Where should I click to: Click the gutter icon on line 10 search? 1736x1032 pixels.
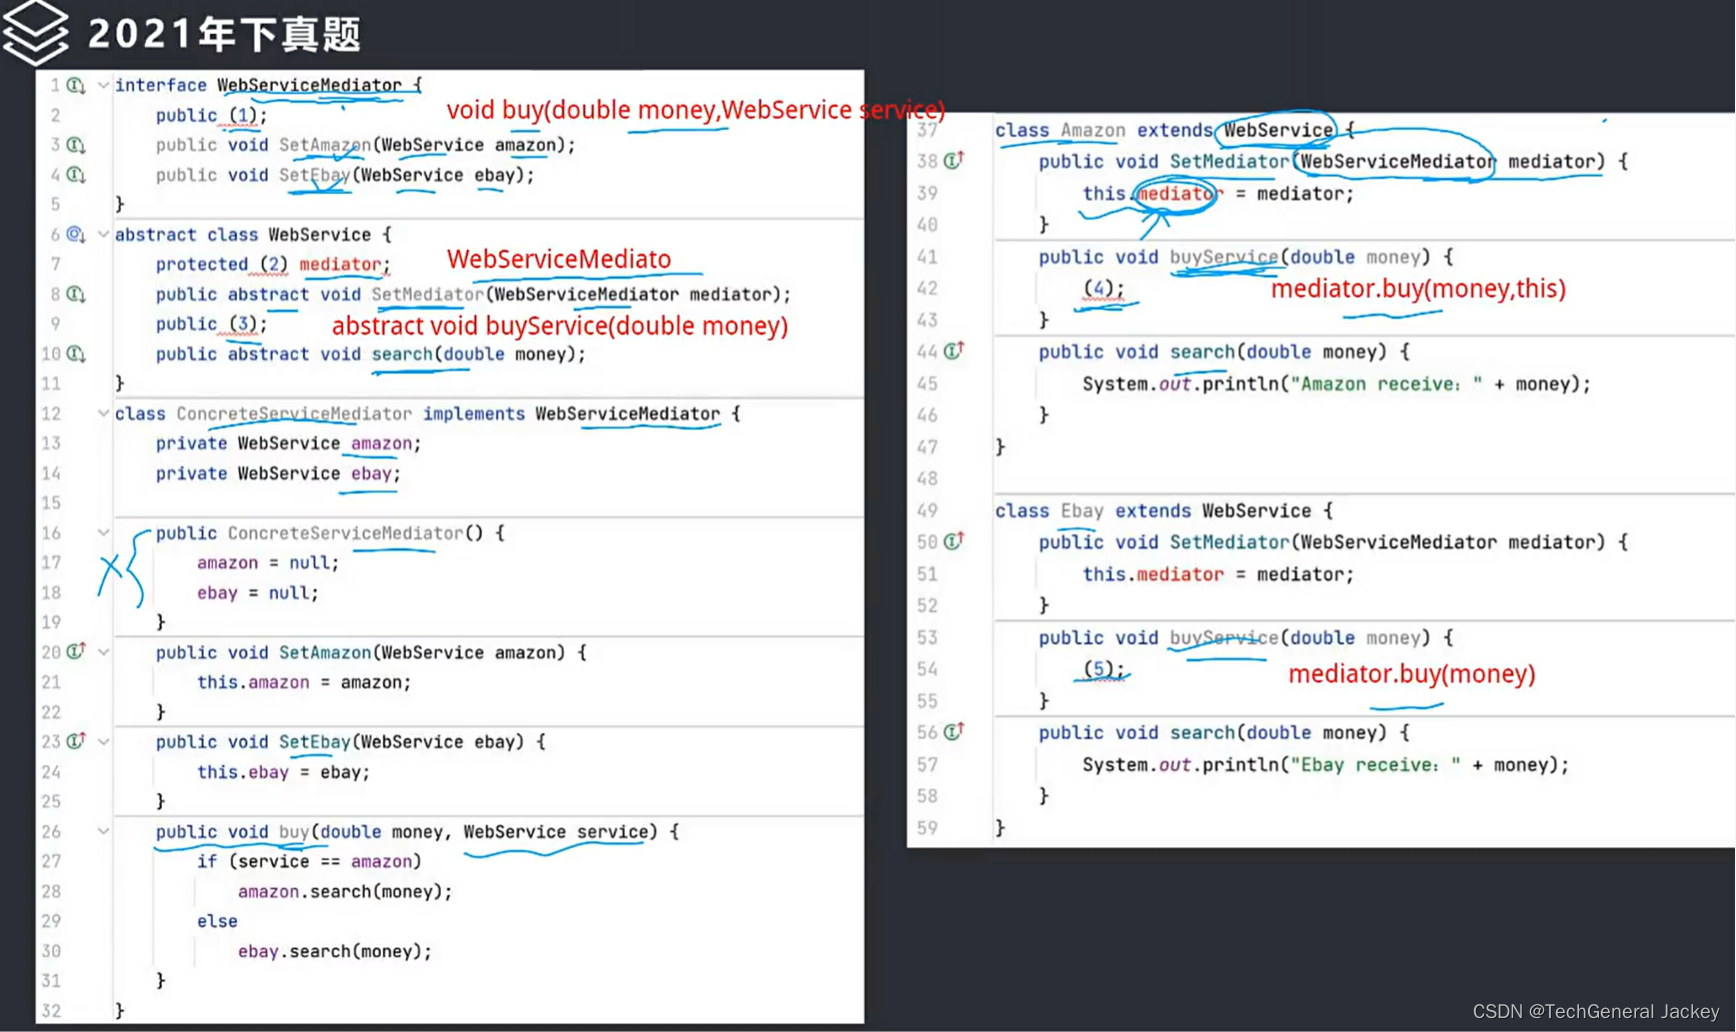76,354
